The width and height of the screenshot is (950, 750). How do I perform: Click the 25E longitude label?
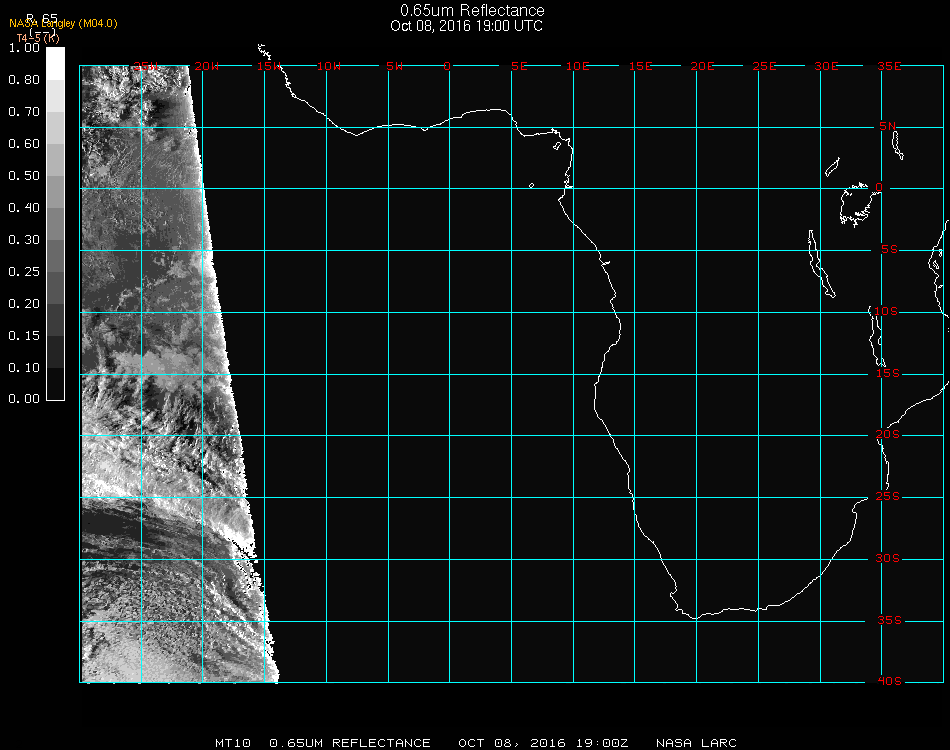[764, 66]
